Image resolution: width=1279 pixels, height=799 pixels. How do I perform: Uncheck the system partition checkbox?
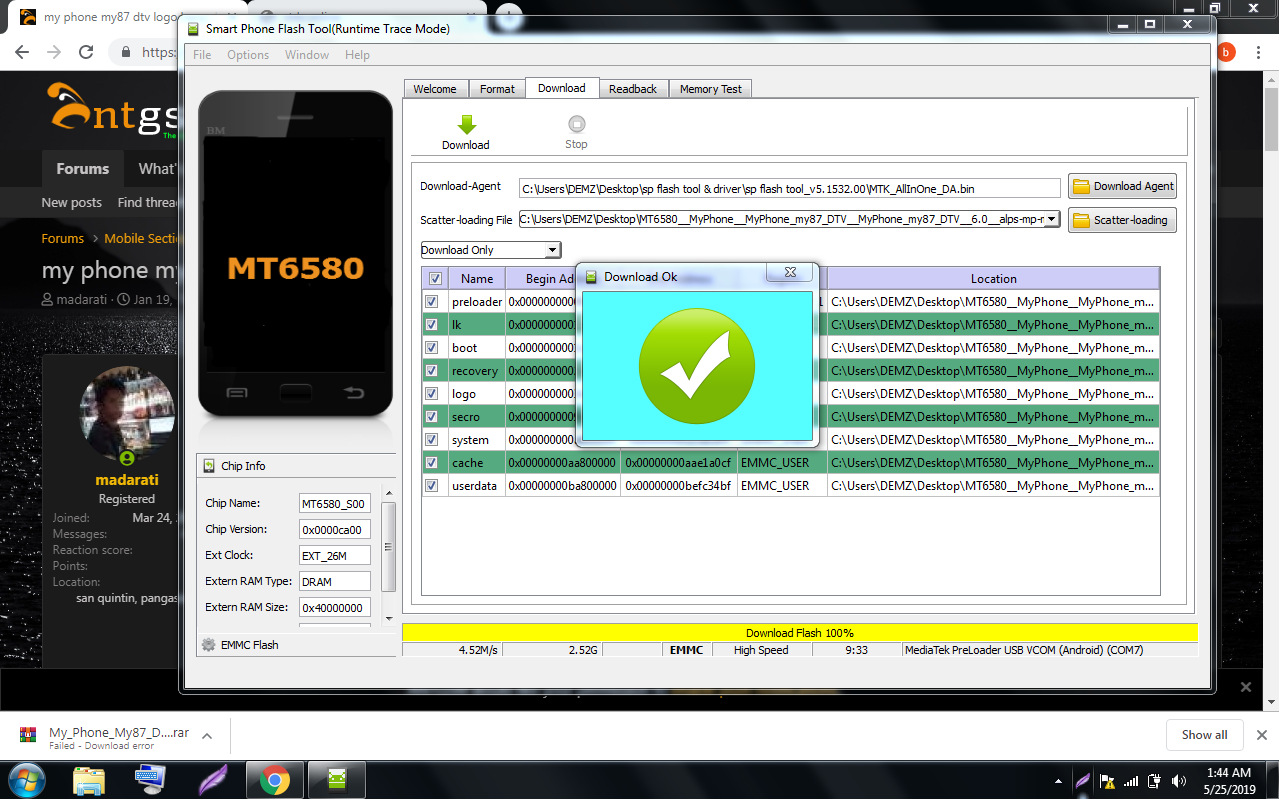coord(432,439)
